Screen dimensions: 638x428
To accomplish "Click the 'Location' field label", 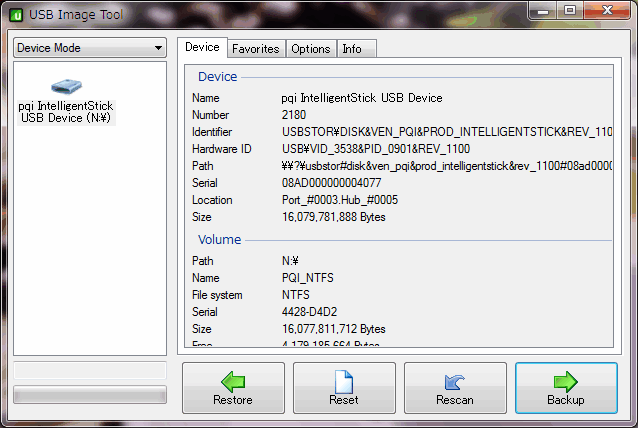I will [x=212, y=200].
